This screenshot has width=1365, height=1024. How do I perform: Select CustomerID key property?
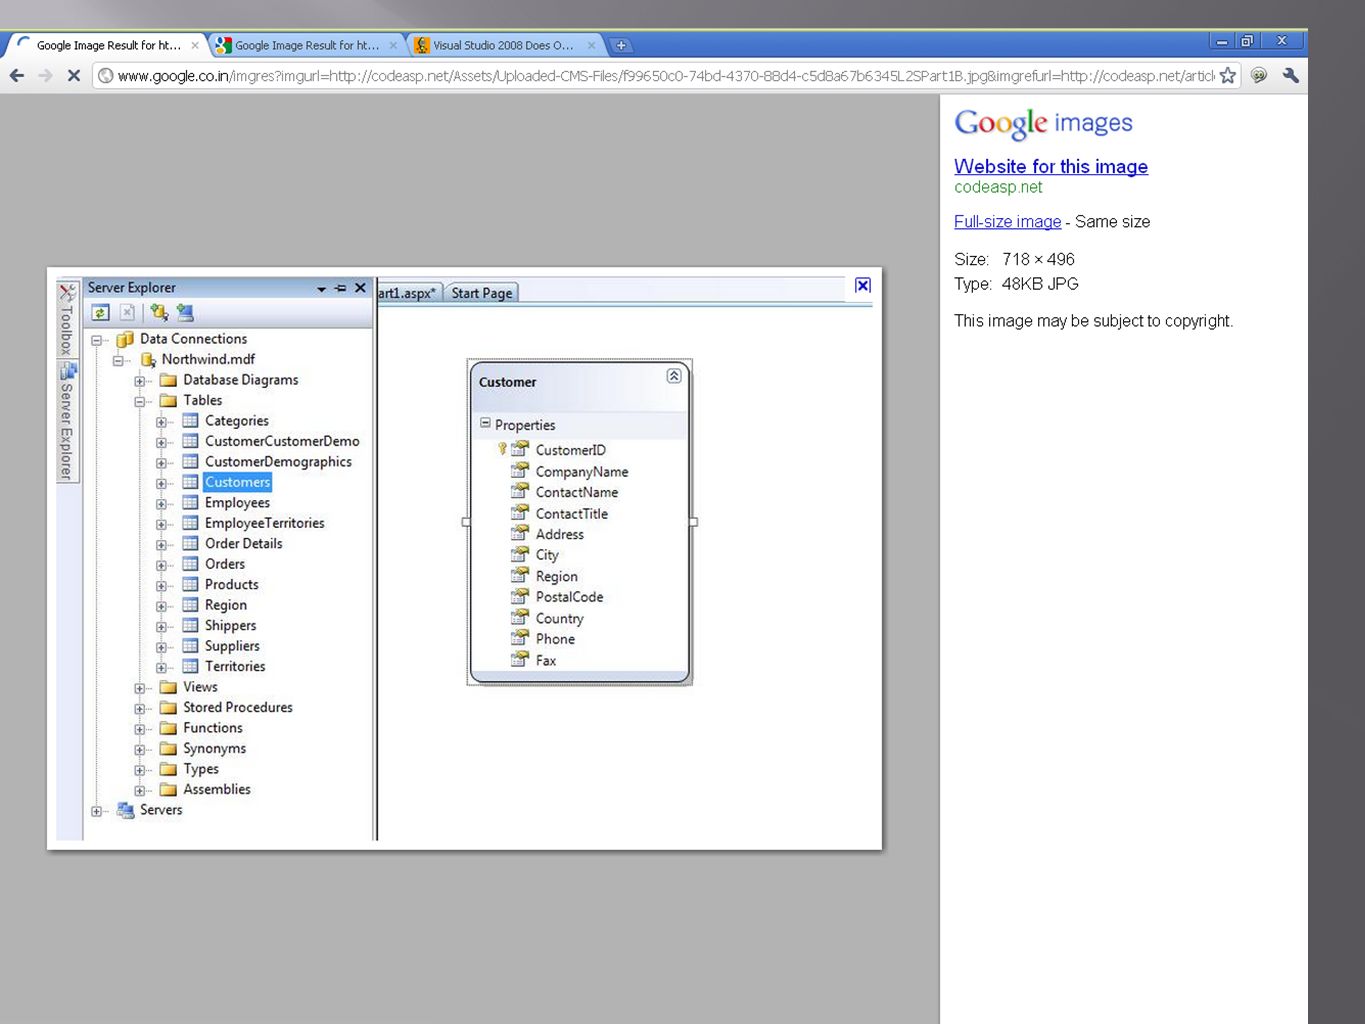(570, 450)
